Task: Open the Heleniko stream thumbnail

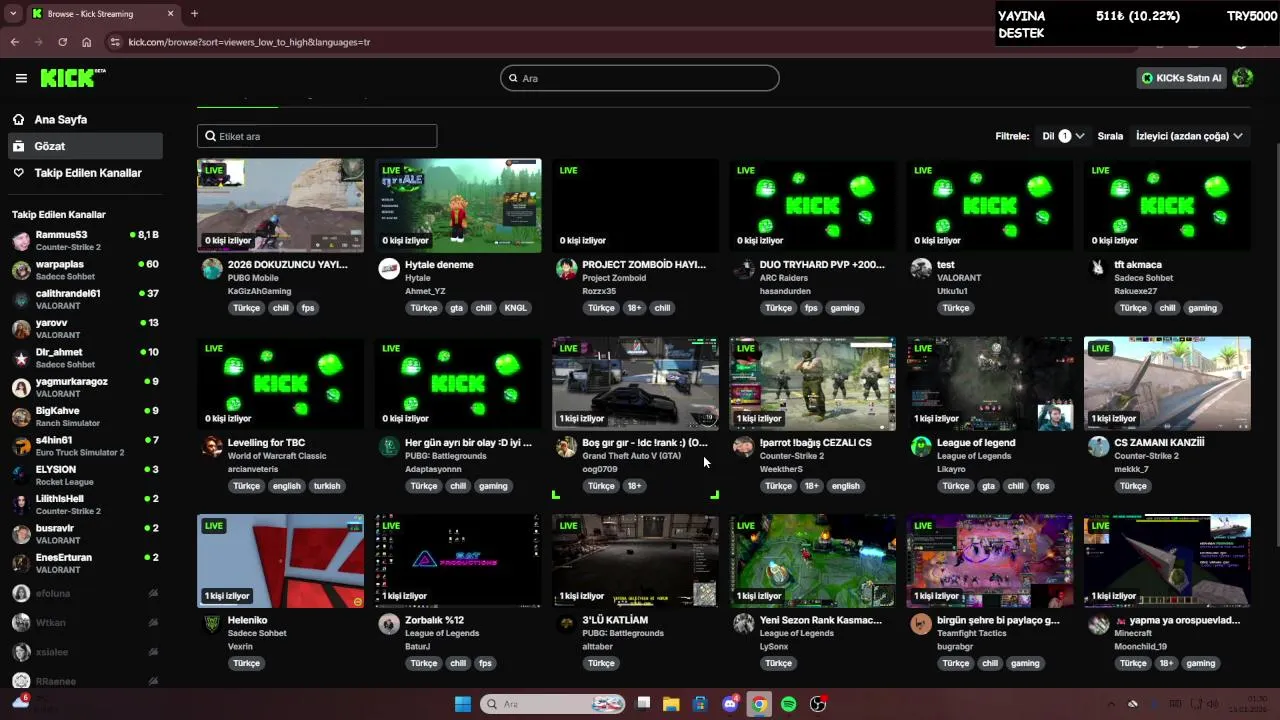Action: pyautogui.click(x=280, y=560)
